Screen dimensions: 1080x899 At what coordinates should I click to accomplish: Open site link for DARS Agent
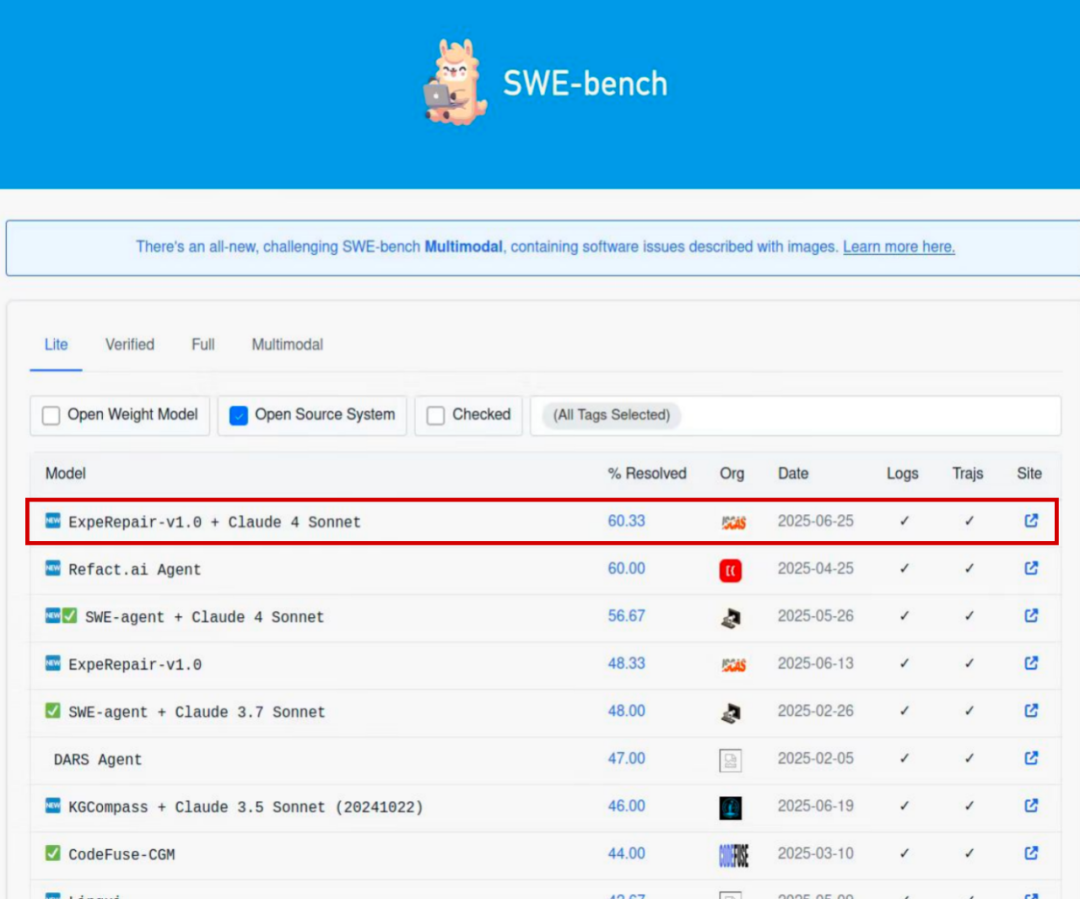click(x=1030, y=758)
